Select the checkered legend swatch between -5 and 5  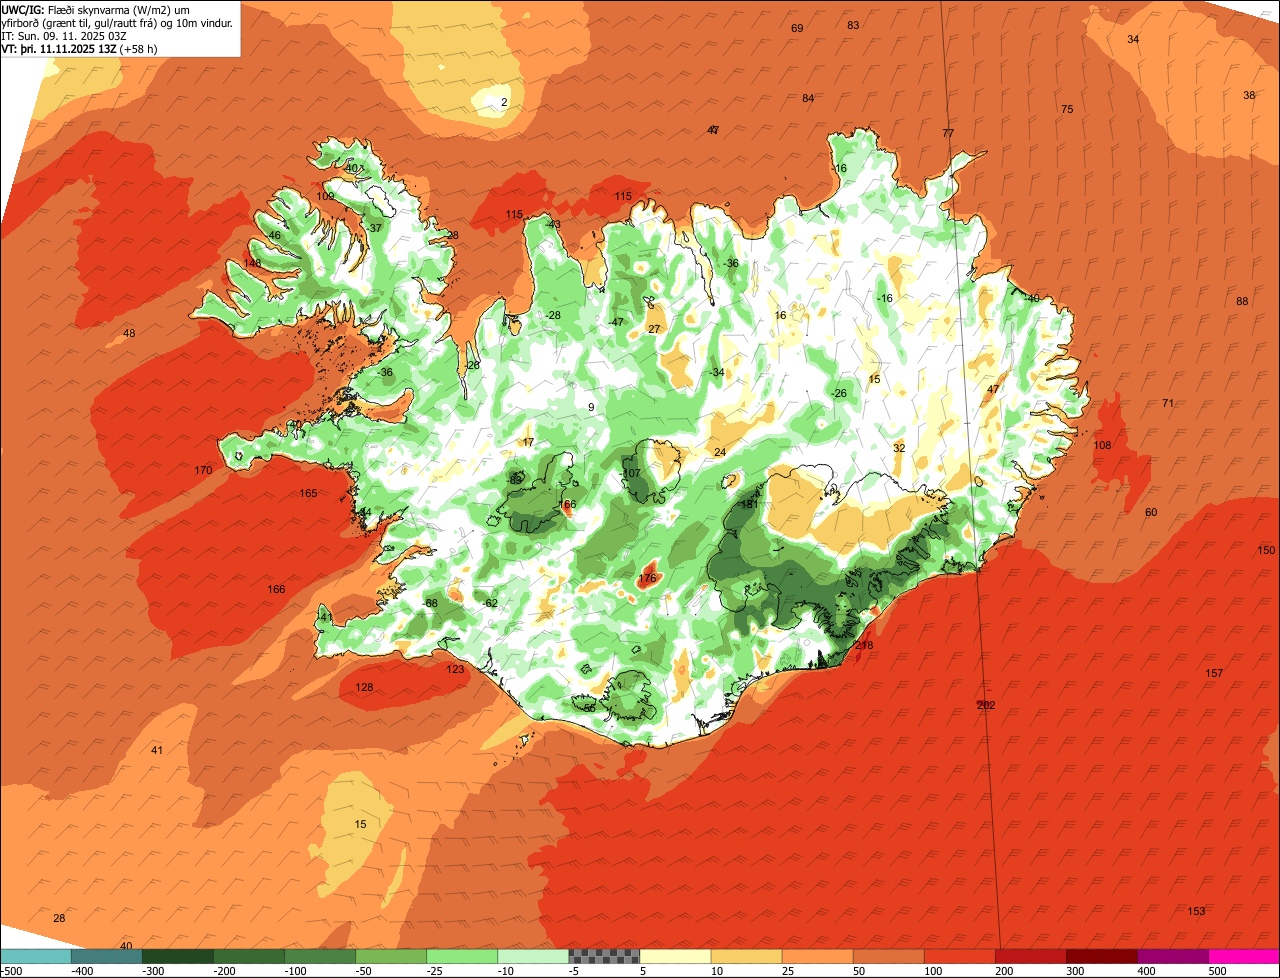coord(604,956)
